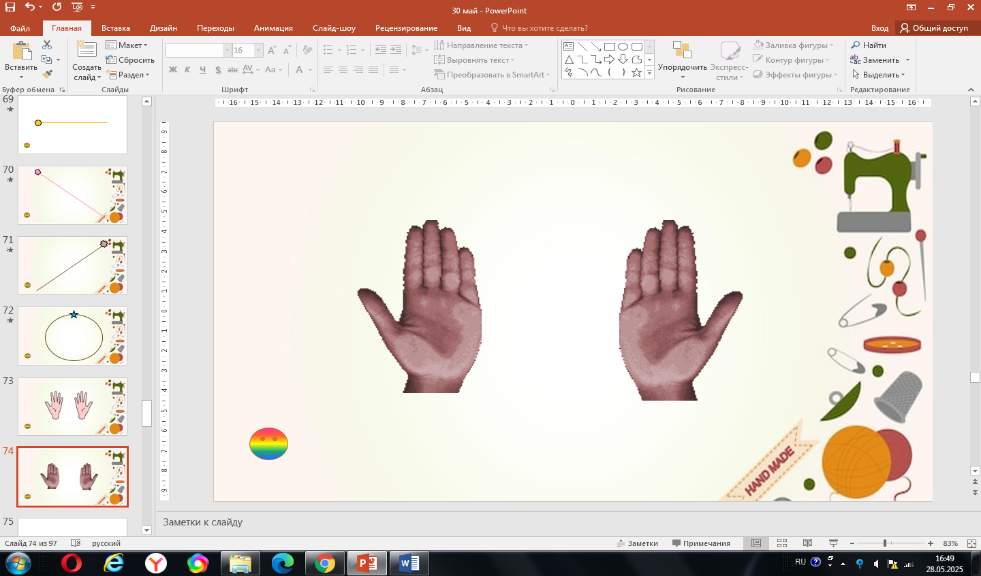Image resolution: width=981 pixels, height=576 pixels.
Task: Choose the oval shape in shapes gallery
Action: click(x=623, y=46)
